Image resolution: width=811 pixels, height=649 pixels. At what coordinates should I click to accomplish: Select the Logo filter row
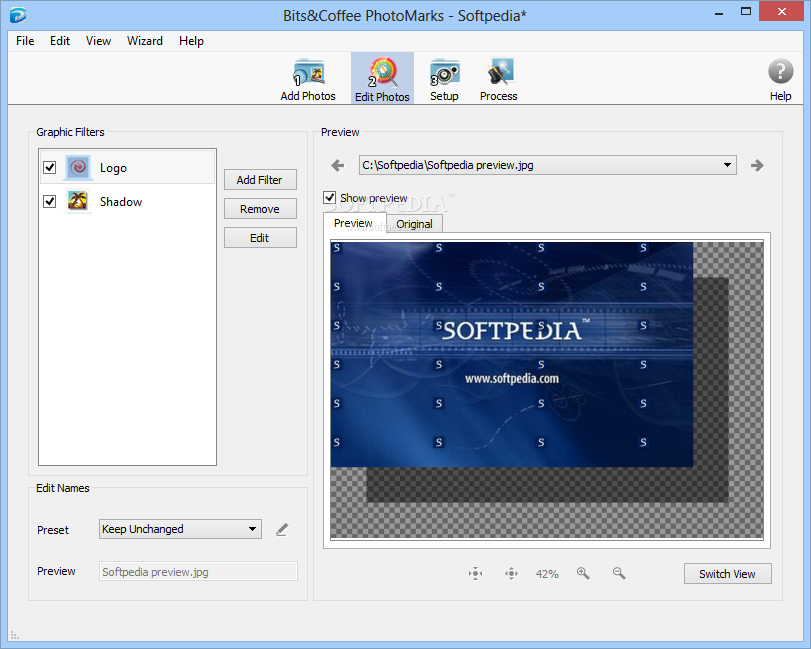127,167
